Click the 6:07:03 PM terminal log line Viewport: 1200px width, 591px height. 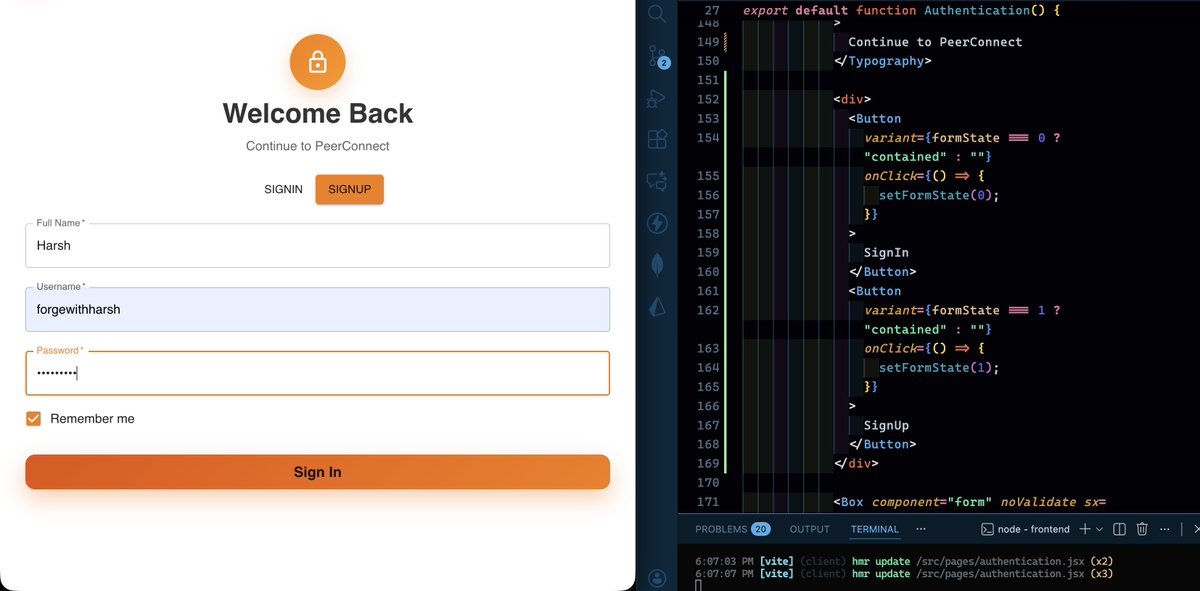[x=904, y=562]
